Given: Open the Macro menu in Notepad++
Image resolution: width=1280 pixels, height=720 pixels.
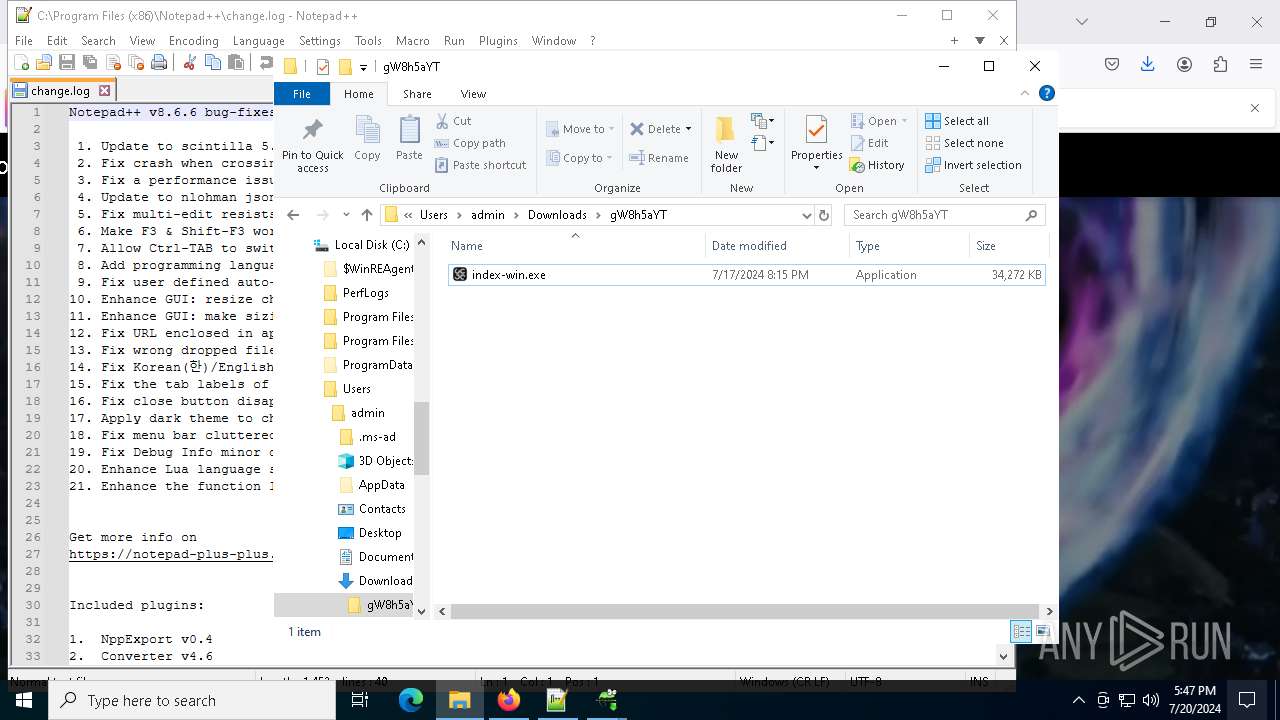Looking at the screenshot, I should [x=412, y=41].
